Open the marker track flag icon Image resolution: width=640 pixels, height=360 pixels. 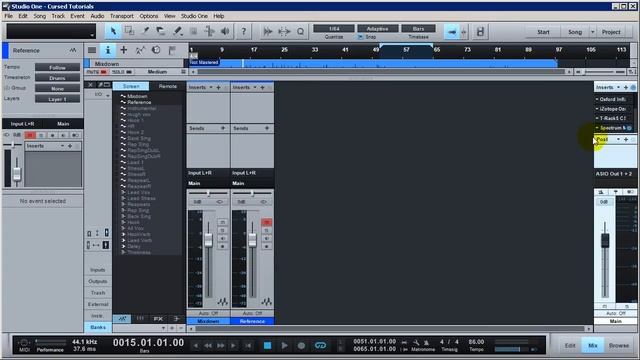[x=172, y=50]
